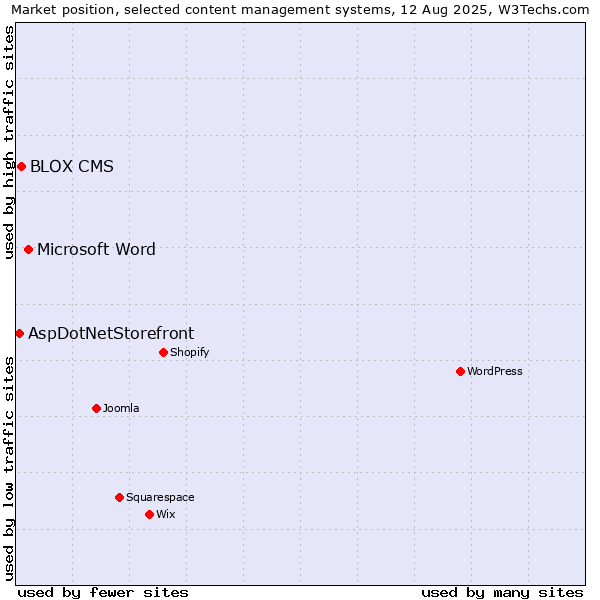The image size is (600, 600).
Task: Click the red Microsoft Word data point
Action: [x=28, y=249]
